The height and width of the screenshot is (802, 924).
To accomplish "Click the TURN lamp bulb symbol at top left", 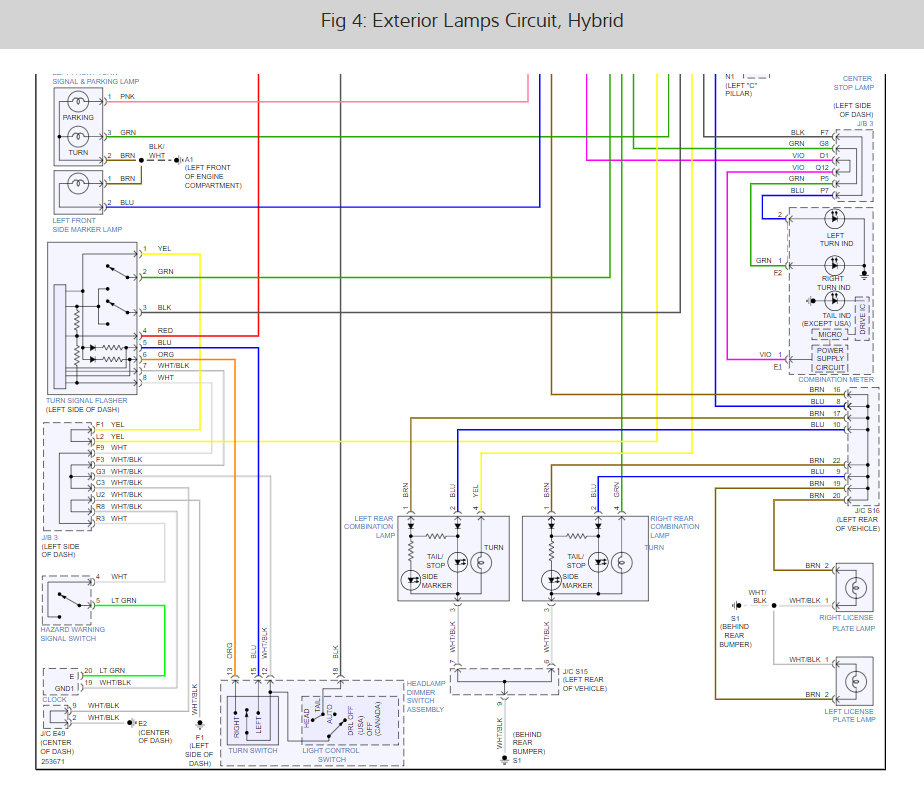I will coord(78,137).
